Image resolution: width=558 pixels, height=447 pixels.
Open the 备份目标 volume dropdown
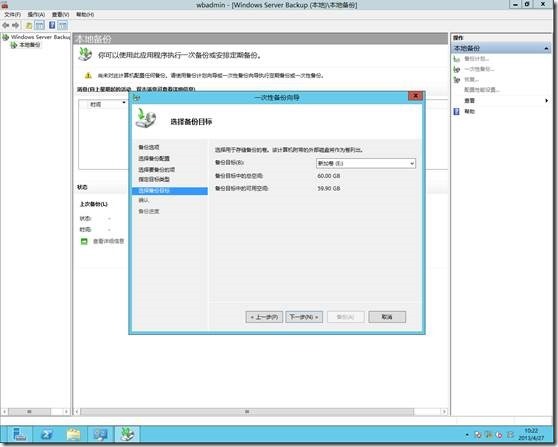(x=366, y=164)
